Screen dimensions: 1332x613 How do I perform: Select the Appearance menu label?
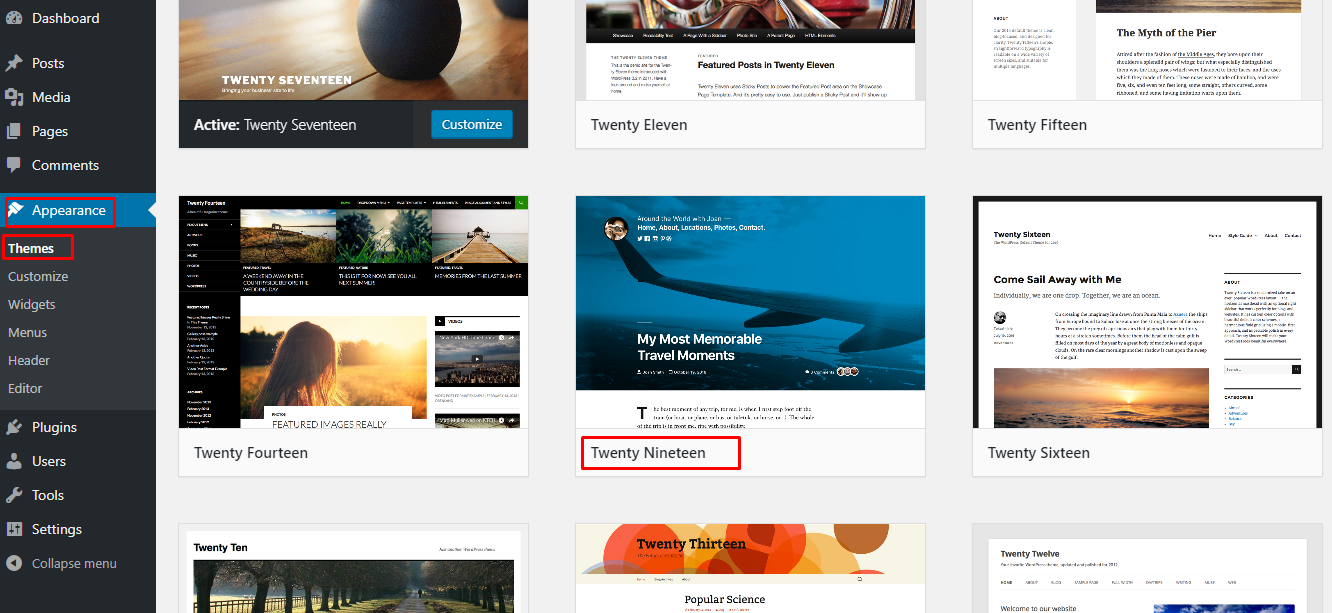[x=69, y=210]
